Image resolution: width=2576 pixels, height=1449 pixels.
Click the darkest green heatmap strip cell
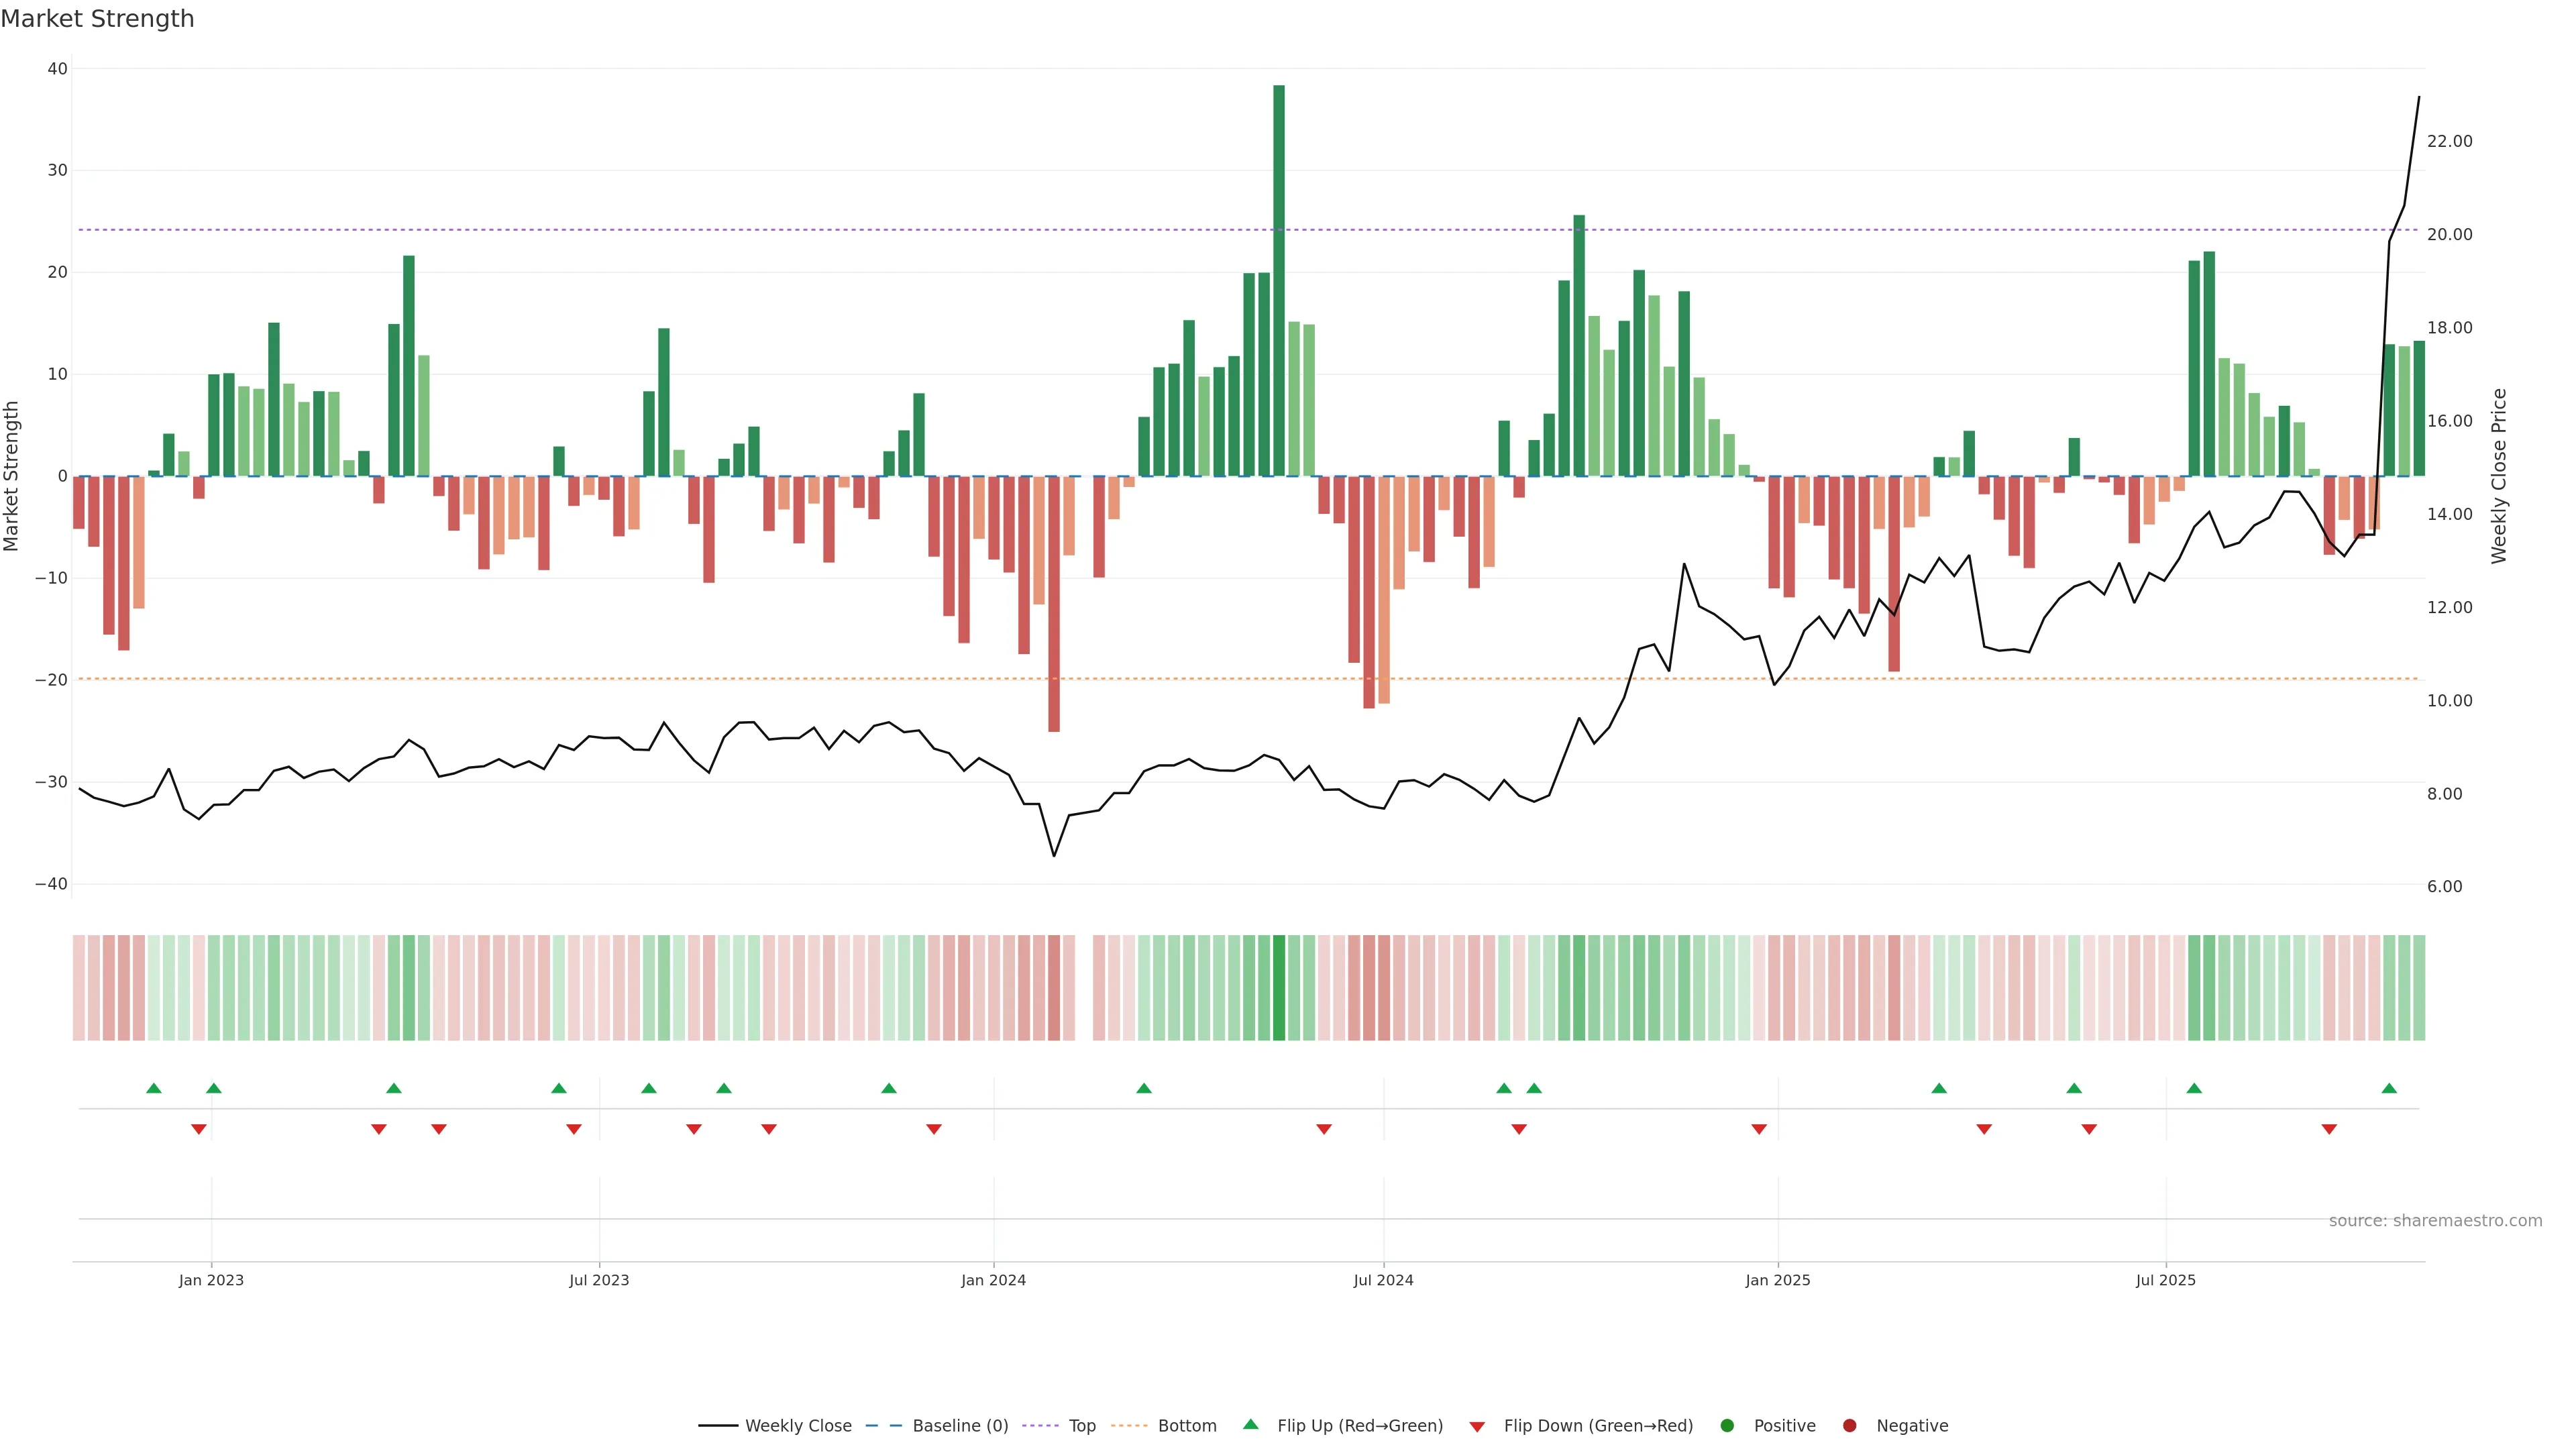pyautogui.click(x=1279, y=988)
